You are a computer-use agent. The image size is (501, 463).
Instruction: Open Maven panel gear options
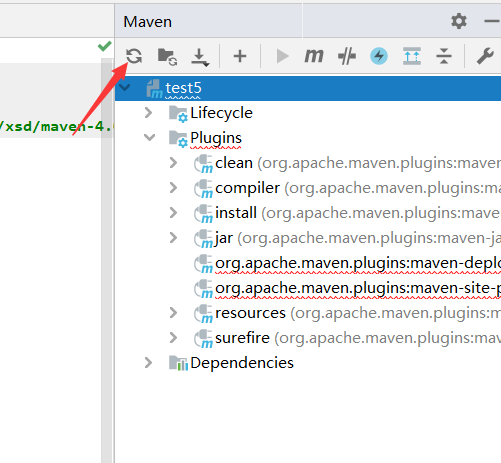click(459, 21)
